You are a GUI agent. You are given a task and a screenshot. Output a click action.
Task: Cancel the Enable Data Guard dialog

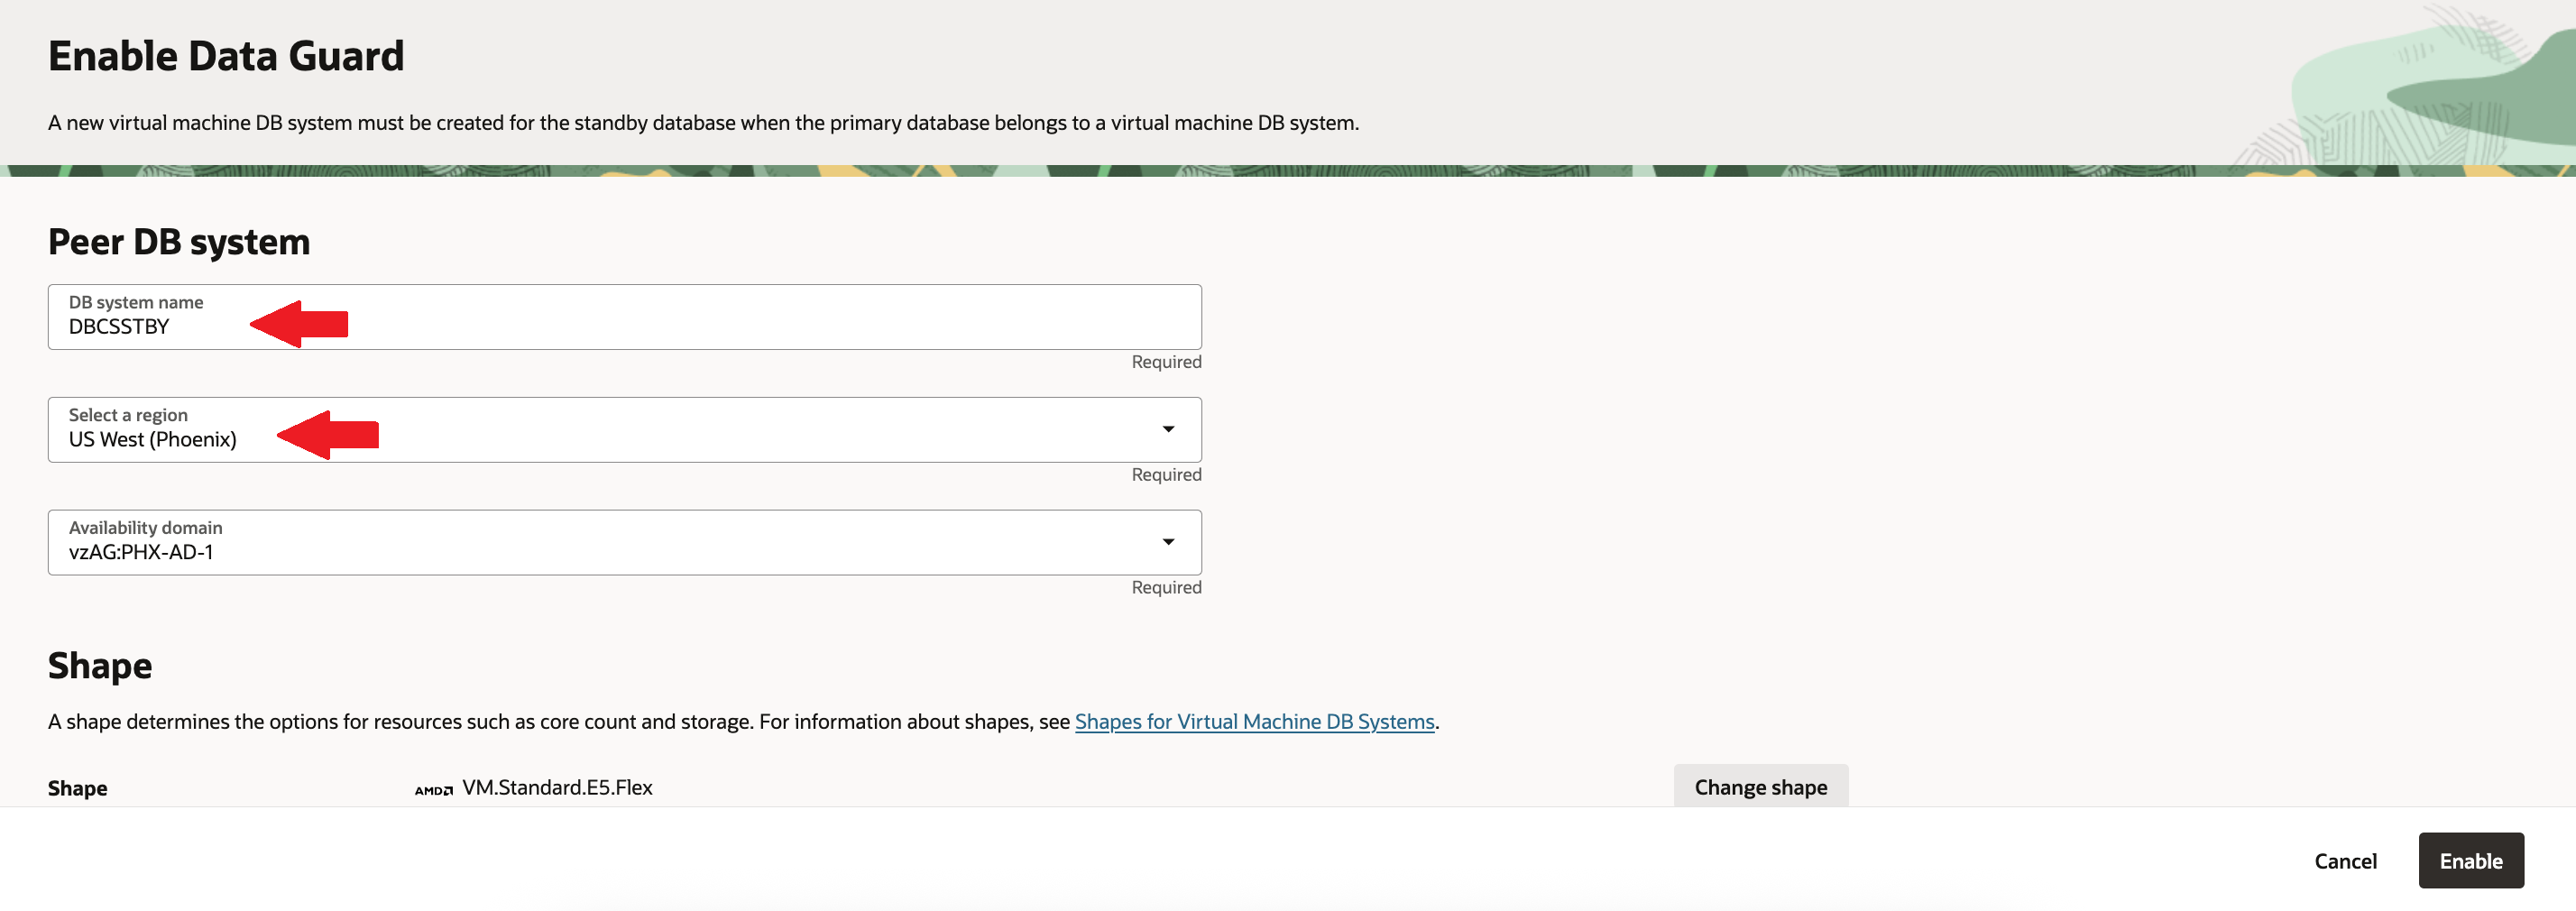pyautogui.click(x=2345, y=861)
